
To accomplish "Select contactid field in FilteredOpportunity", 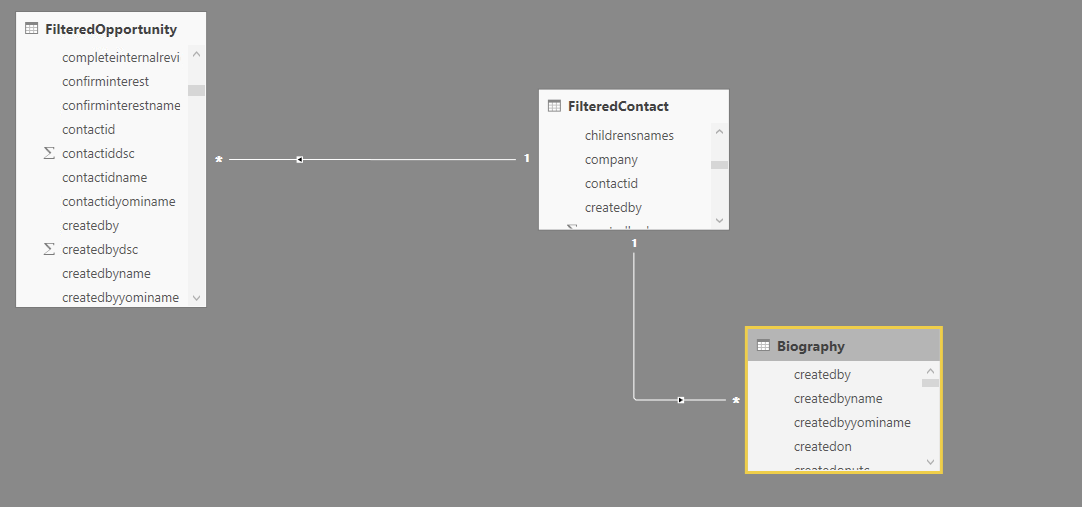I will [88, 129].
